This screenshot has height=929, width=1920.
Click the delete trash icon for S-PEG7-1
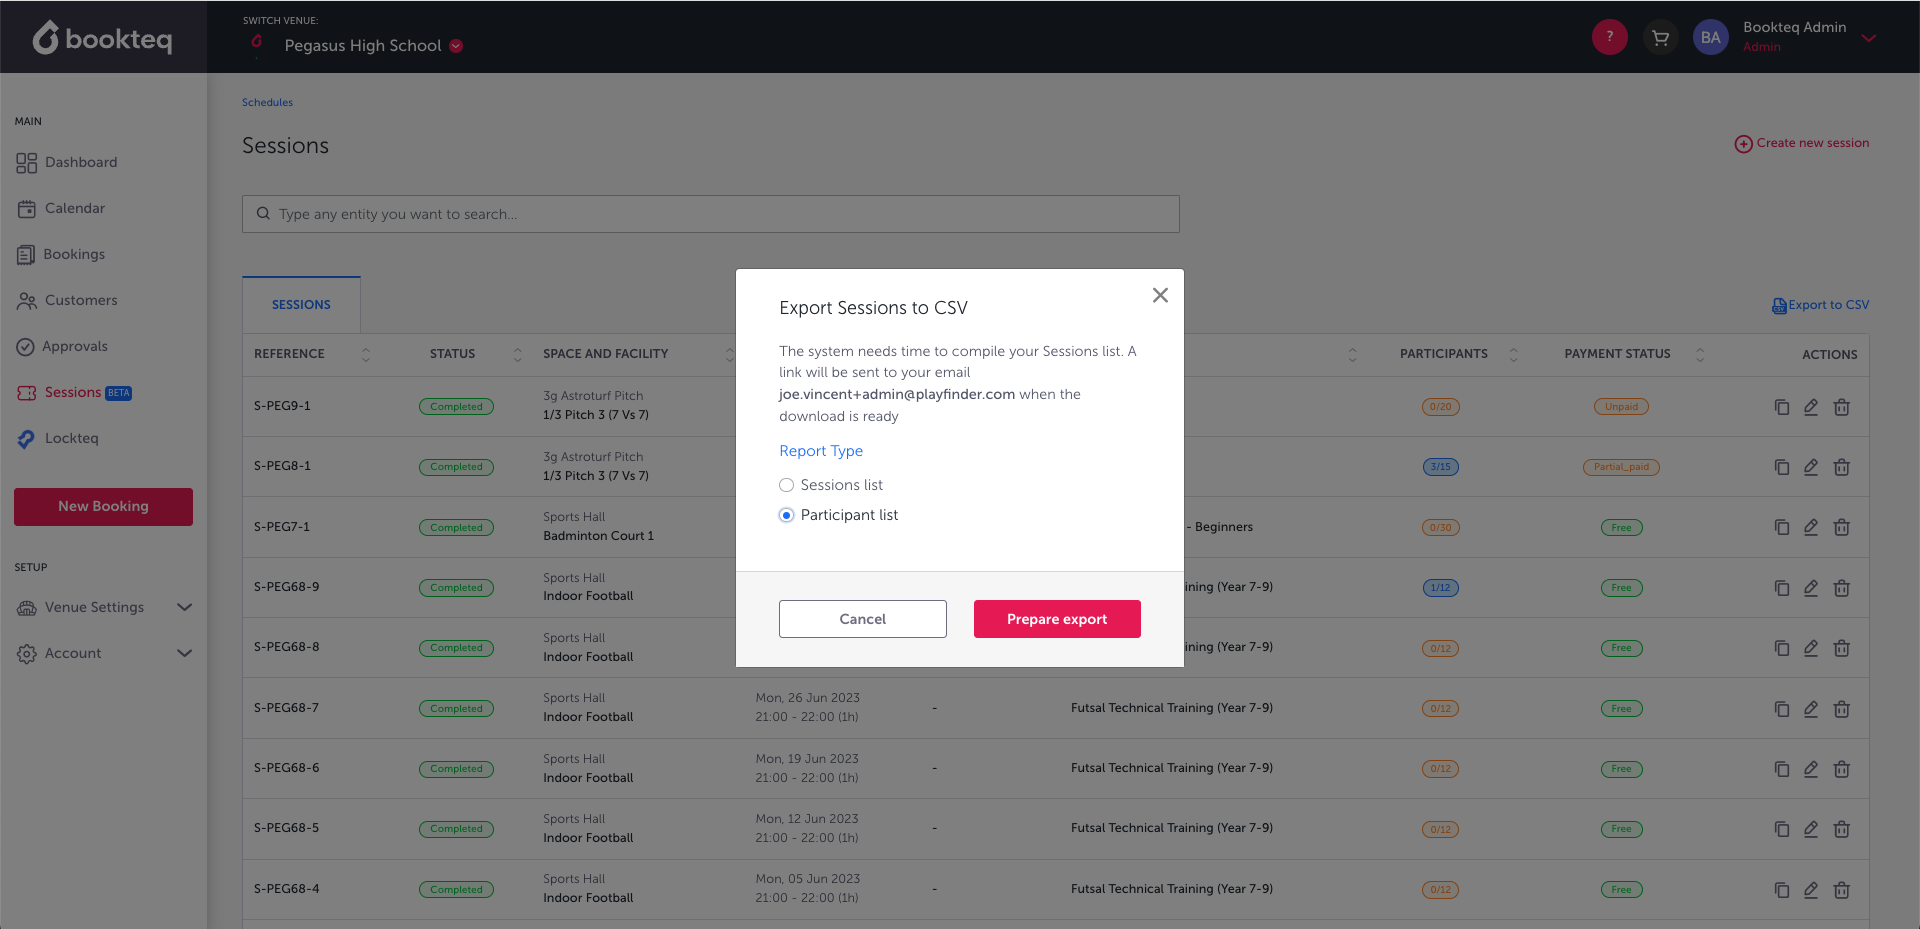[x=1841, y=527]
